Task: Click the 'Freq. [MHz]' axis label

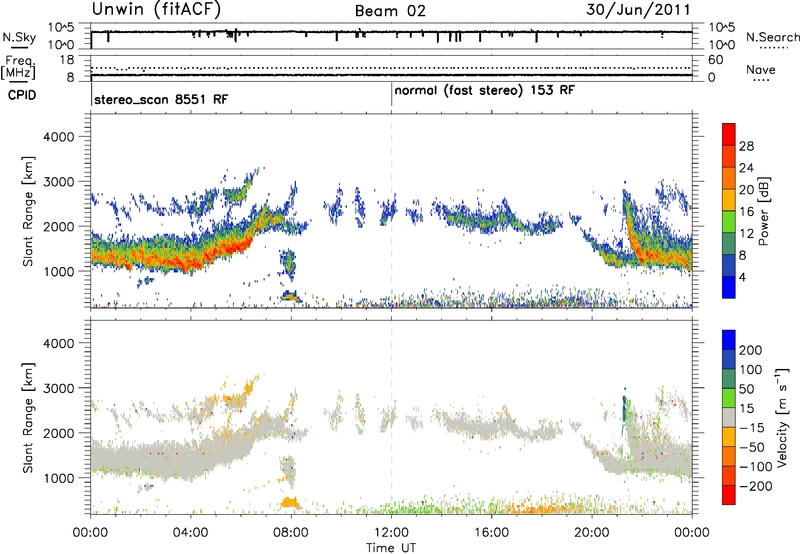Action: click(20, 67)
